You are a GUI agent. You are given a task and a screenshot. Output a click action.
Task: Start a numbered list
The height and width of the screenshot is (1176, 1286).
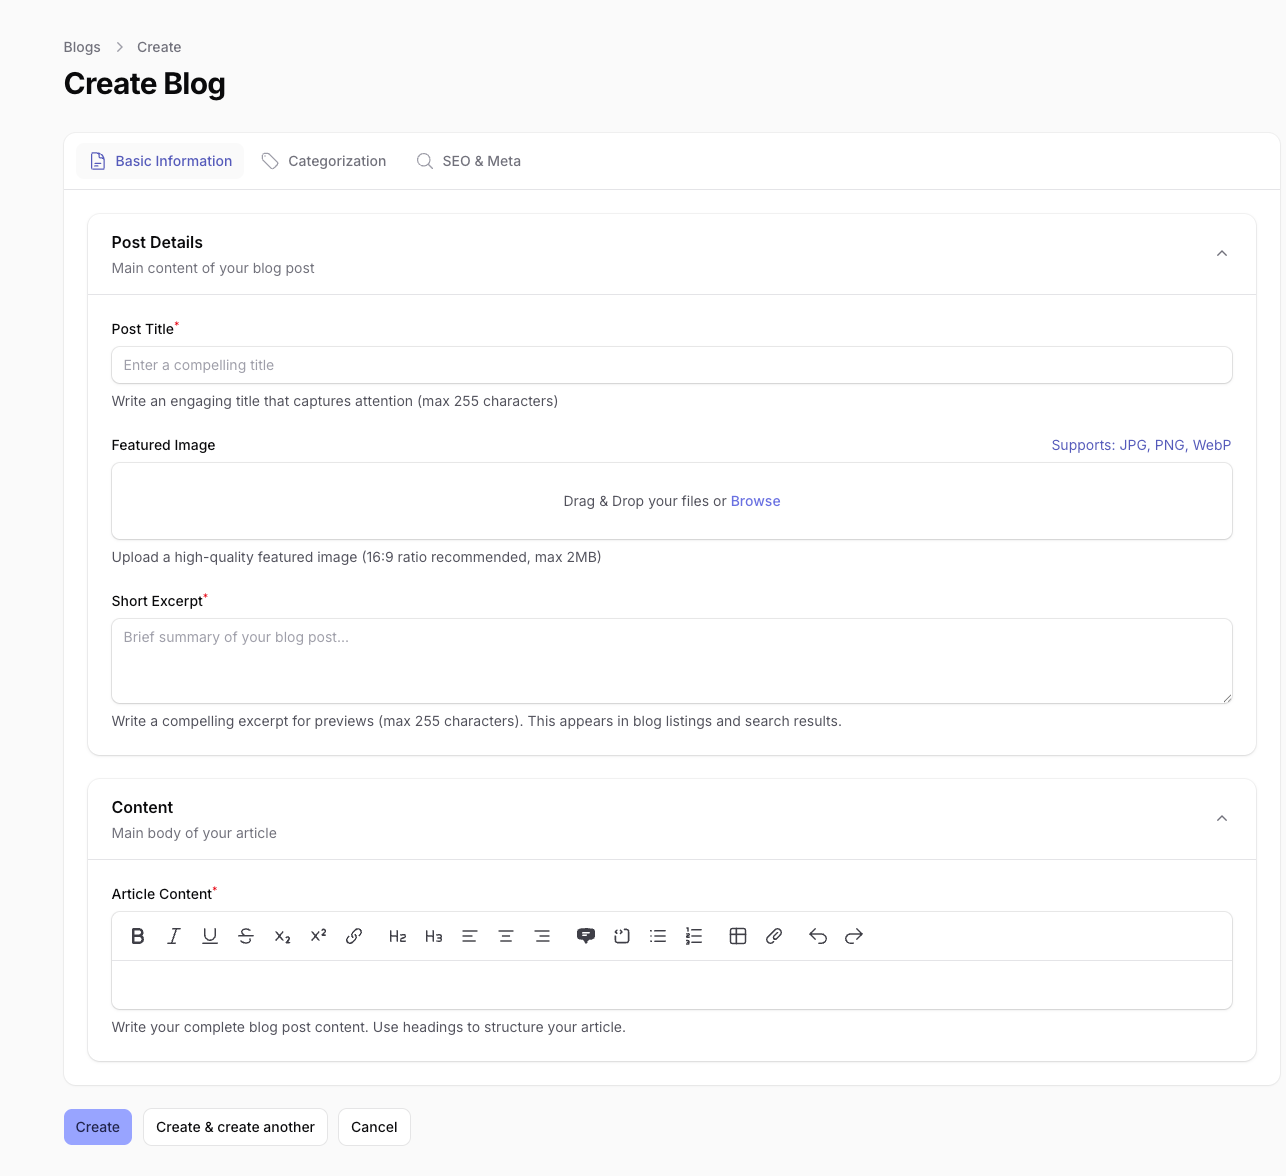pyautogui.click(x=694, y=936)
